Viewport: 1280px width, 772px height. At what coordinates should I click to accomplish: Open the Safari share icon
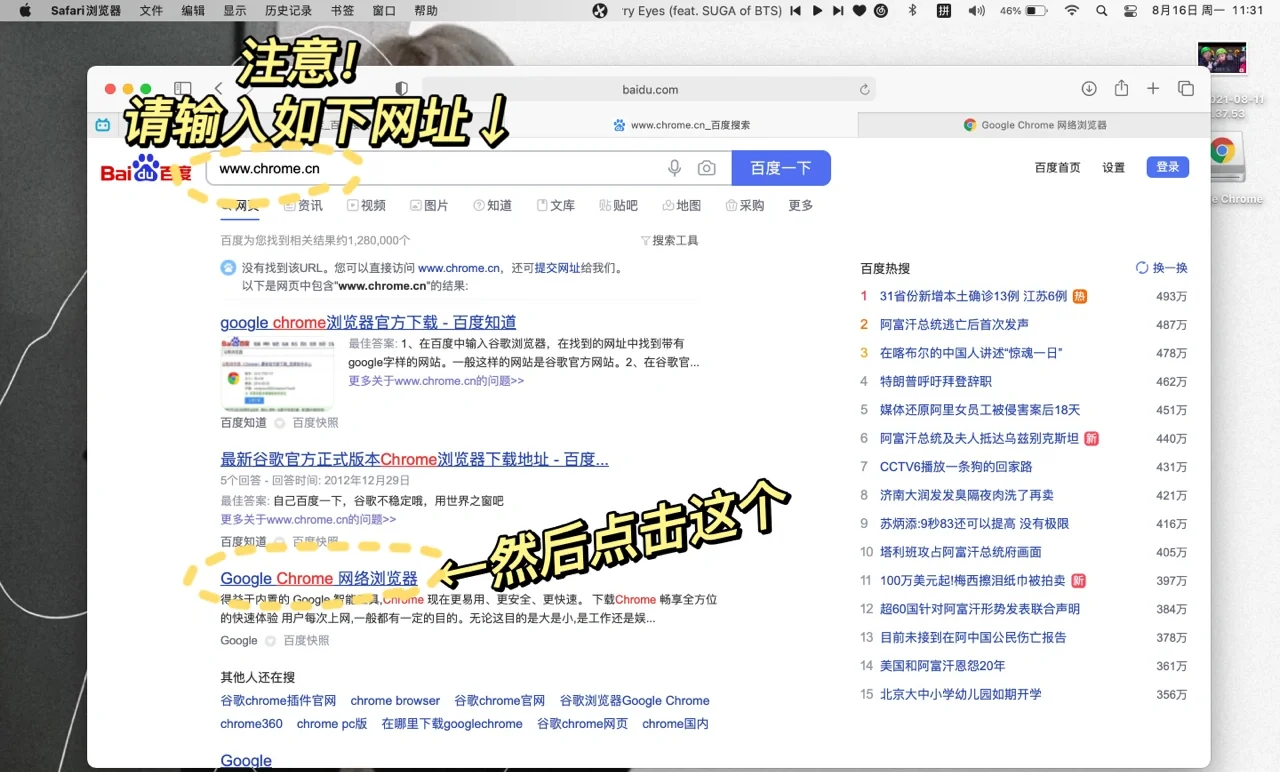click(1121, 88)
